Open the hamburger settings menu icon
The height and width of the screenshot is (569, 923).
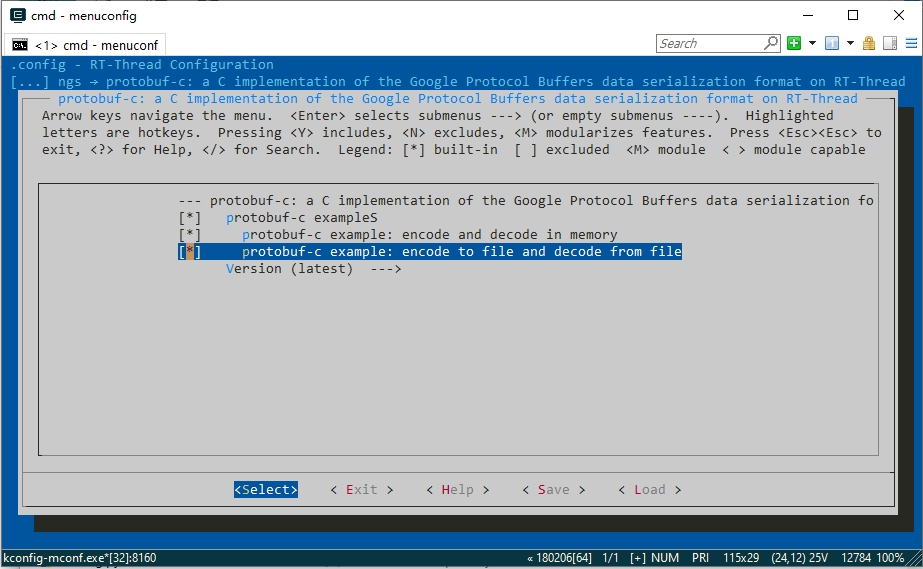click(908, 43)
